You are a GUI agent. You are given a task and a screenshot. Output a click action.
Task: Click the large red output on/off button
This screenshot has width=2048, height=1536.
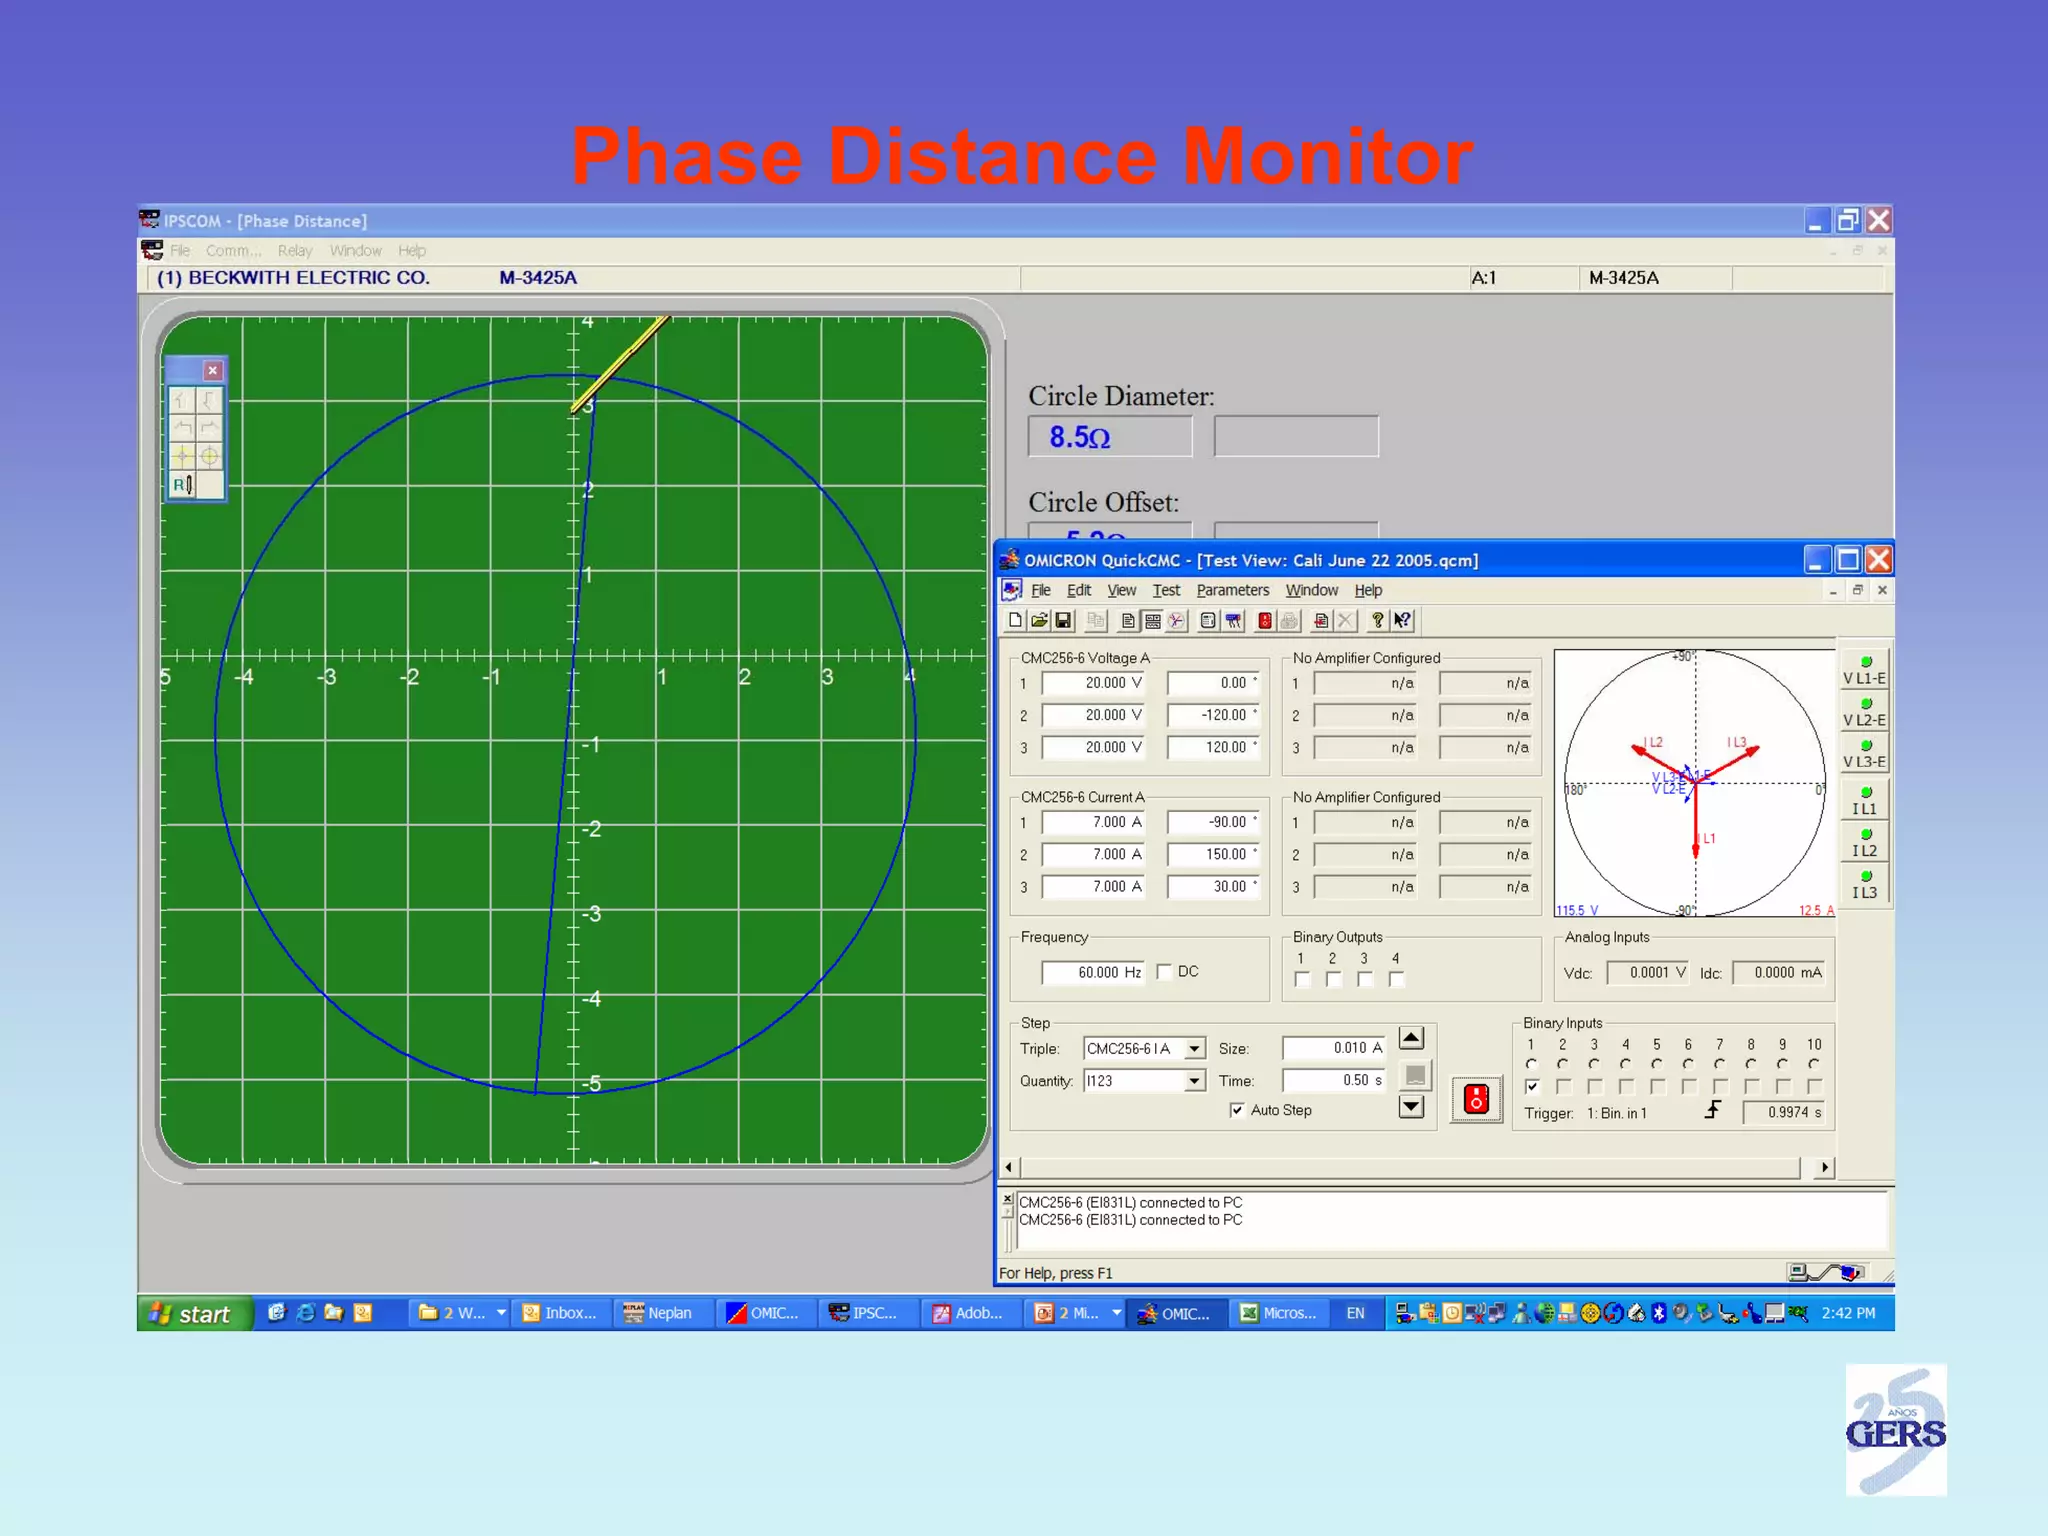coord(1476,1099)
